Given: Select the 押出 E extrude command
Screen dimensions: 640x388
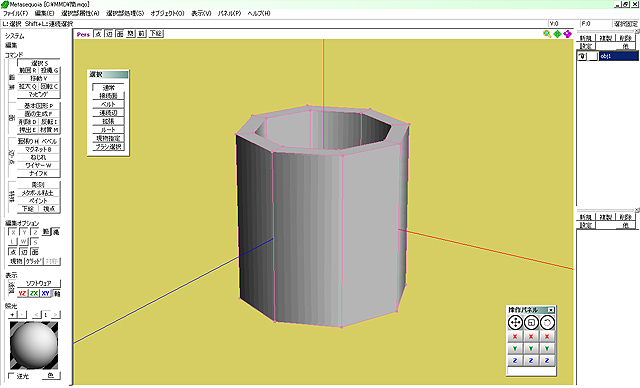Looking at the screenshot, I should coord(28,130).
